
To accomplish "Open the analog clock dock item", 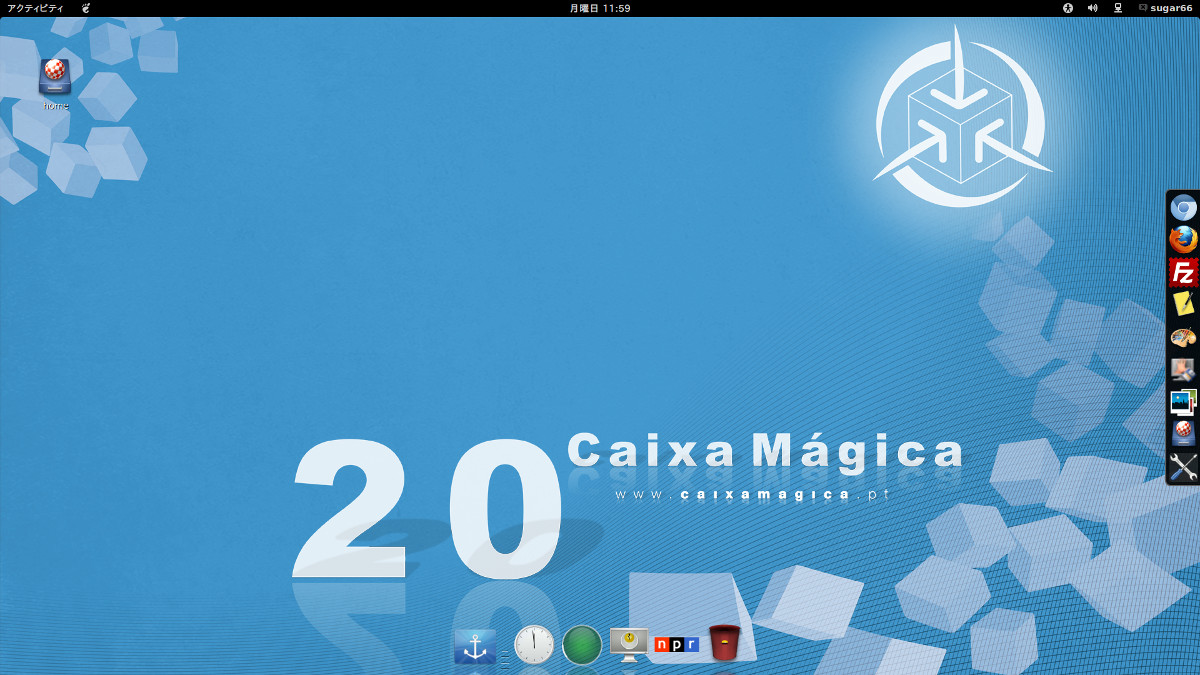I will click(534, 645).
